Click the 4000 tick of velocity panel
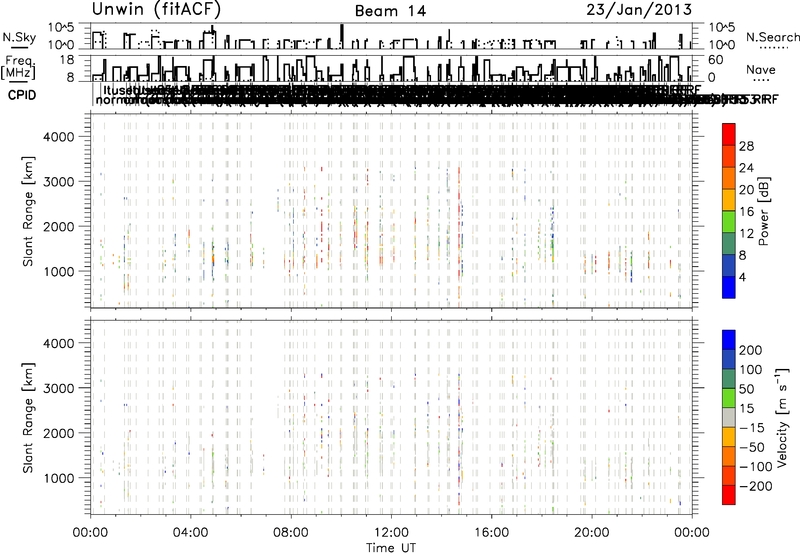The image size is (800, 554). coord(58,343)
